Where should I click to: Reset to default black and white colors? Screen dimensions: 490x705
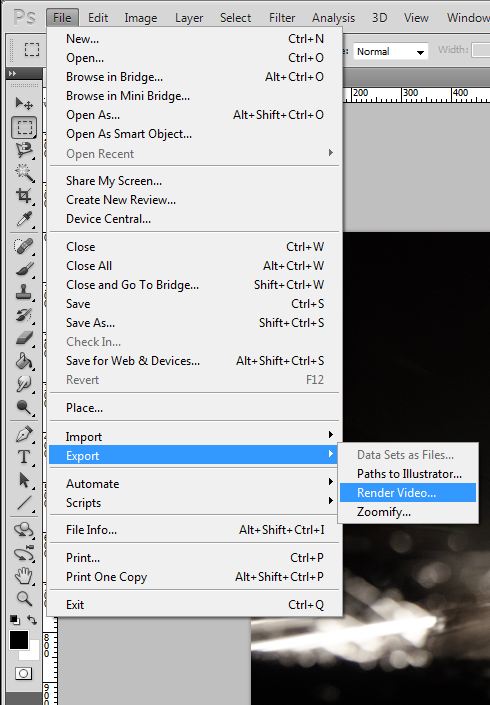(x=14, y=620)
